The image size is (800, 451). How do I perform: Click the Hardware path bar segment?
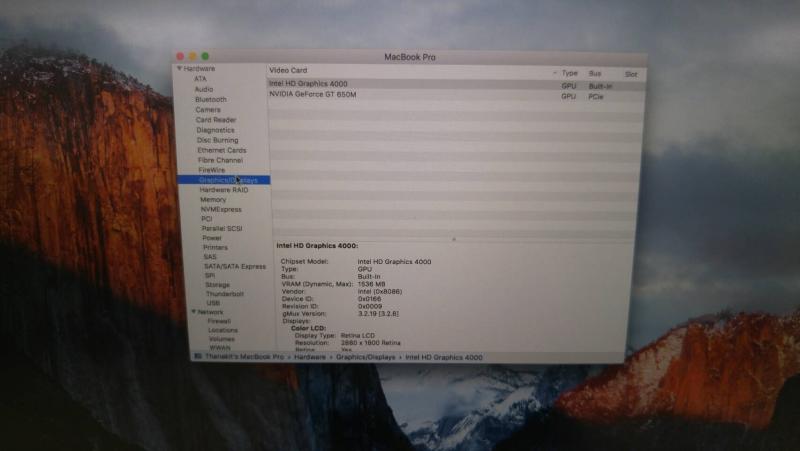pos(310,357)
